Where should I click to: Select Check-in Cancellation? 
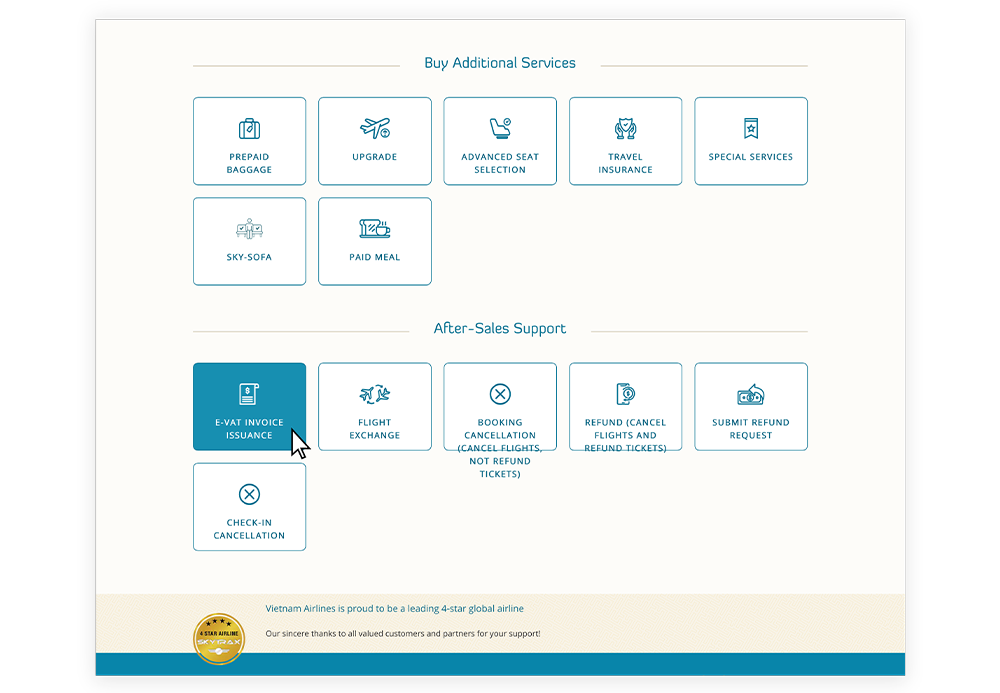point(249,506)
